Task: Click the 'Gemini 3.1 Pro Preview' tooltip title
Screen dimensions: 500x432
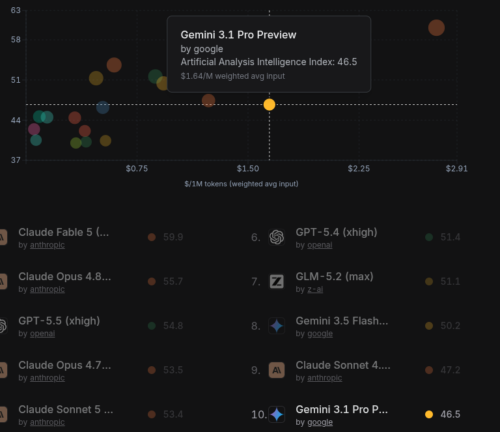Action: click(x=238, y=35)
